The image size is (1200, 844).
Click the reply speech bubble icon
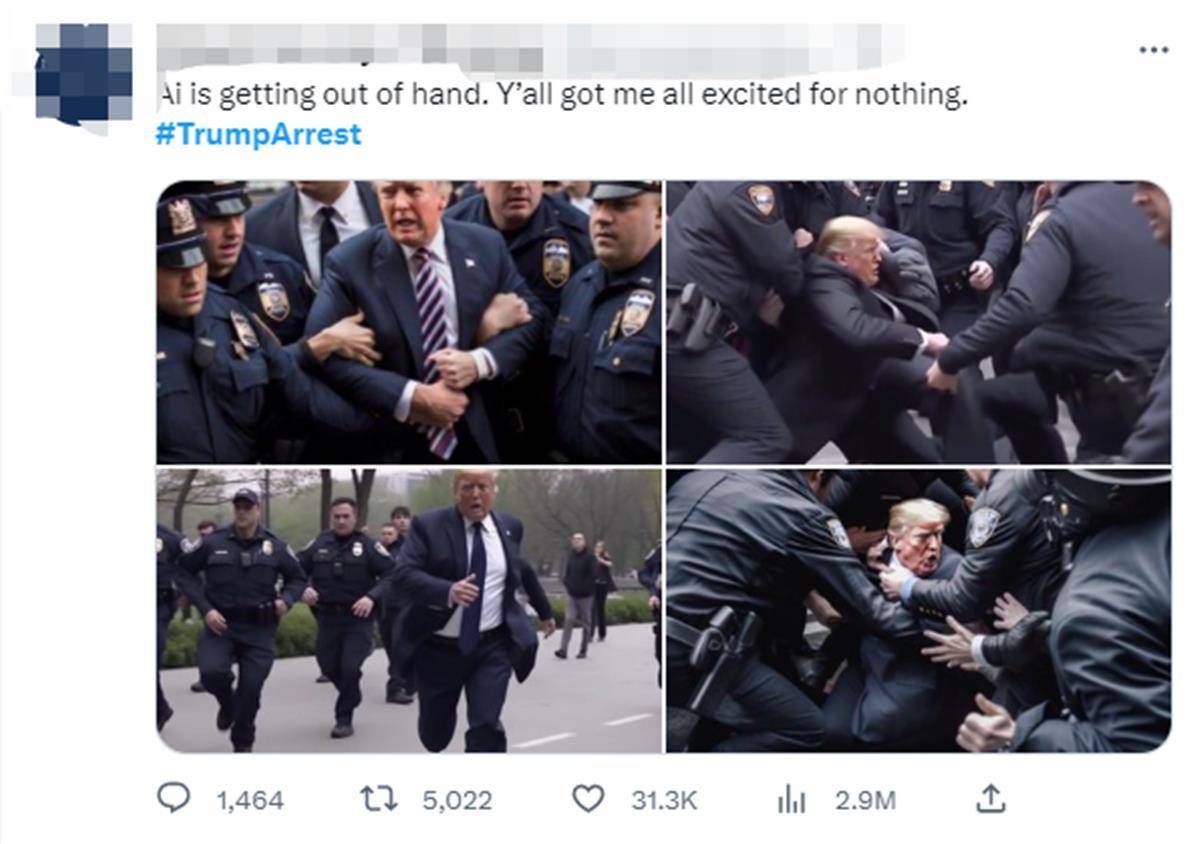tap(174, 799)
